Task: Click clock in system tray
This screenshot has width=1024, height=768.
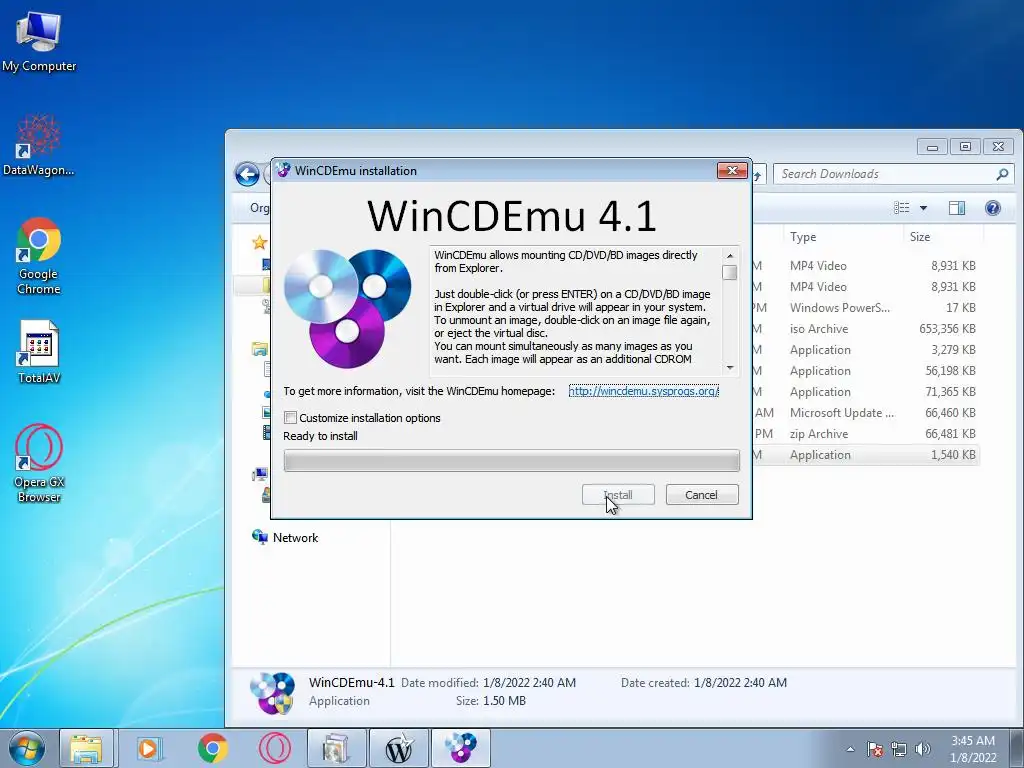Action: point(973,749)
